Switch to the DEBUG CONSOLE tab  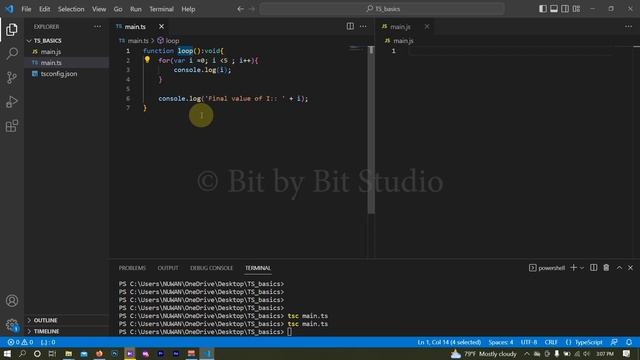[211, 268]
